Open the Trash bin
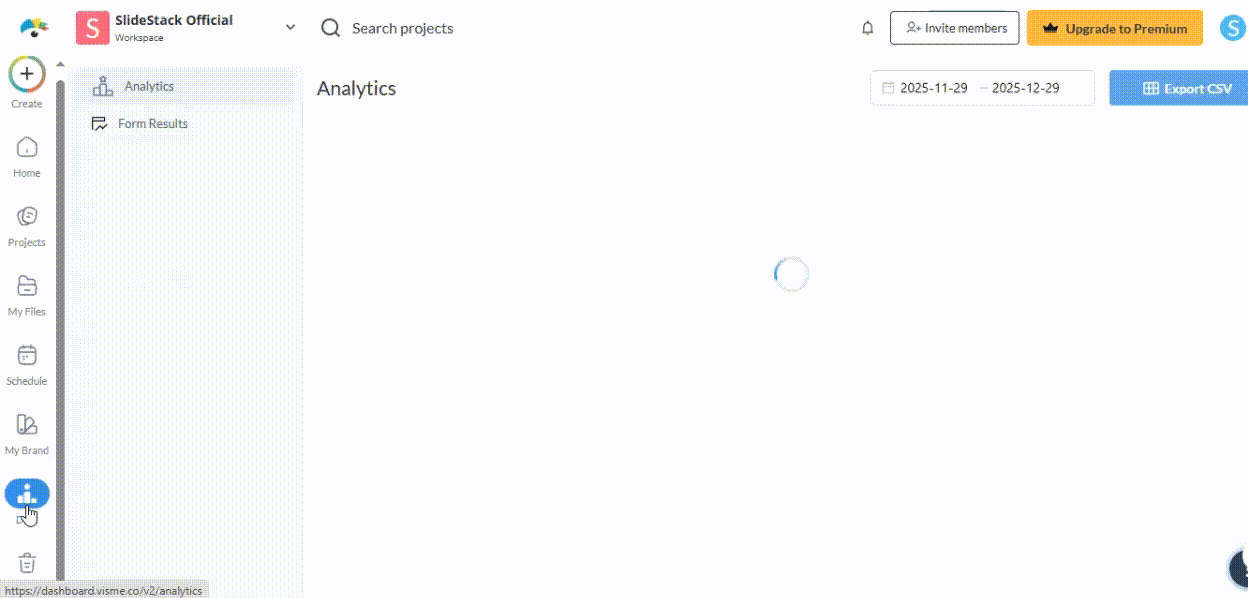Viewport: 1248px width, 598px height. click(x=27, y=562)
